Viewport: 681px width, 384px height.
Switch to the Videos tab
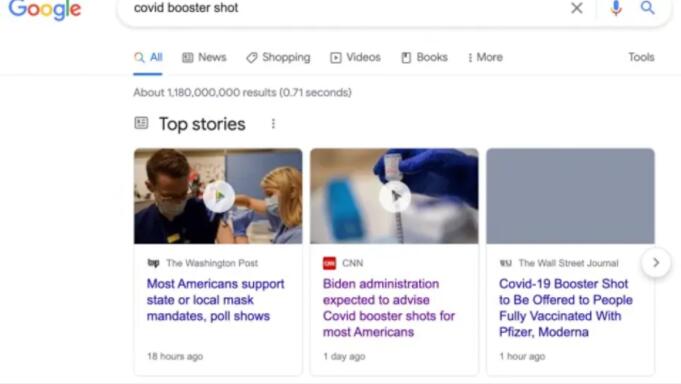(355, 57)
